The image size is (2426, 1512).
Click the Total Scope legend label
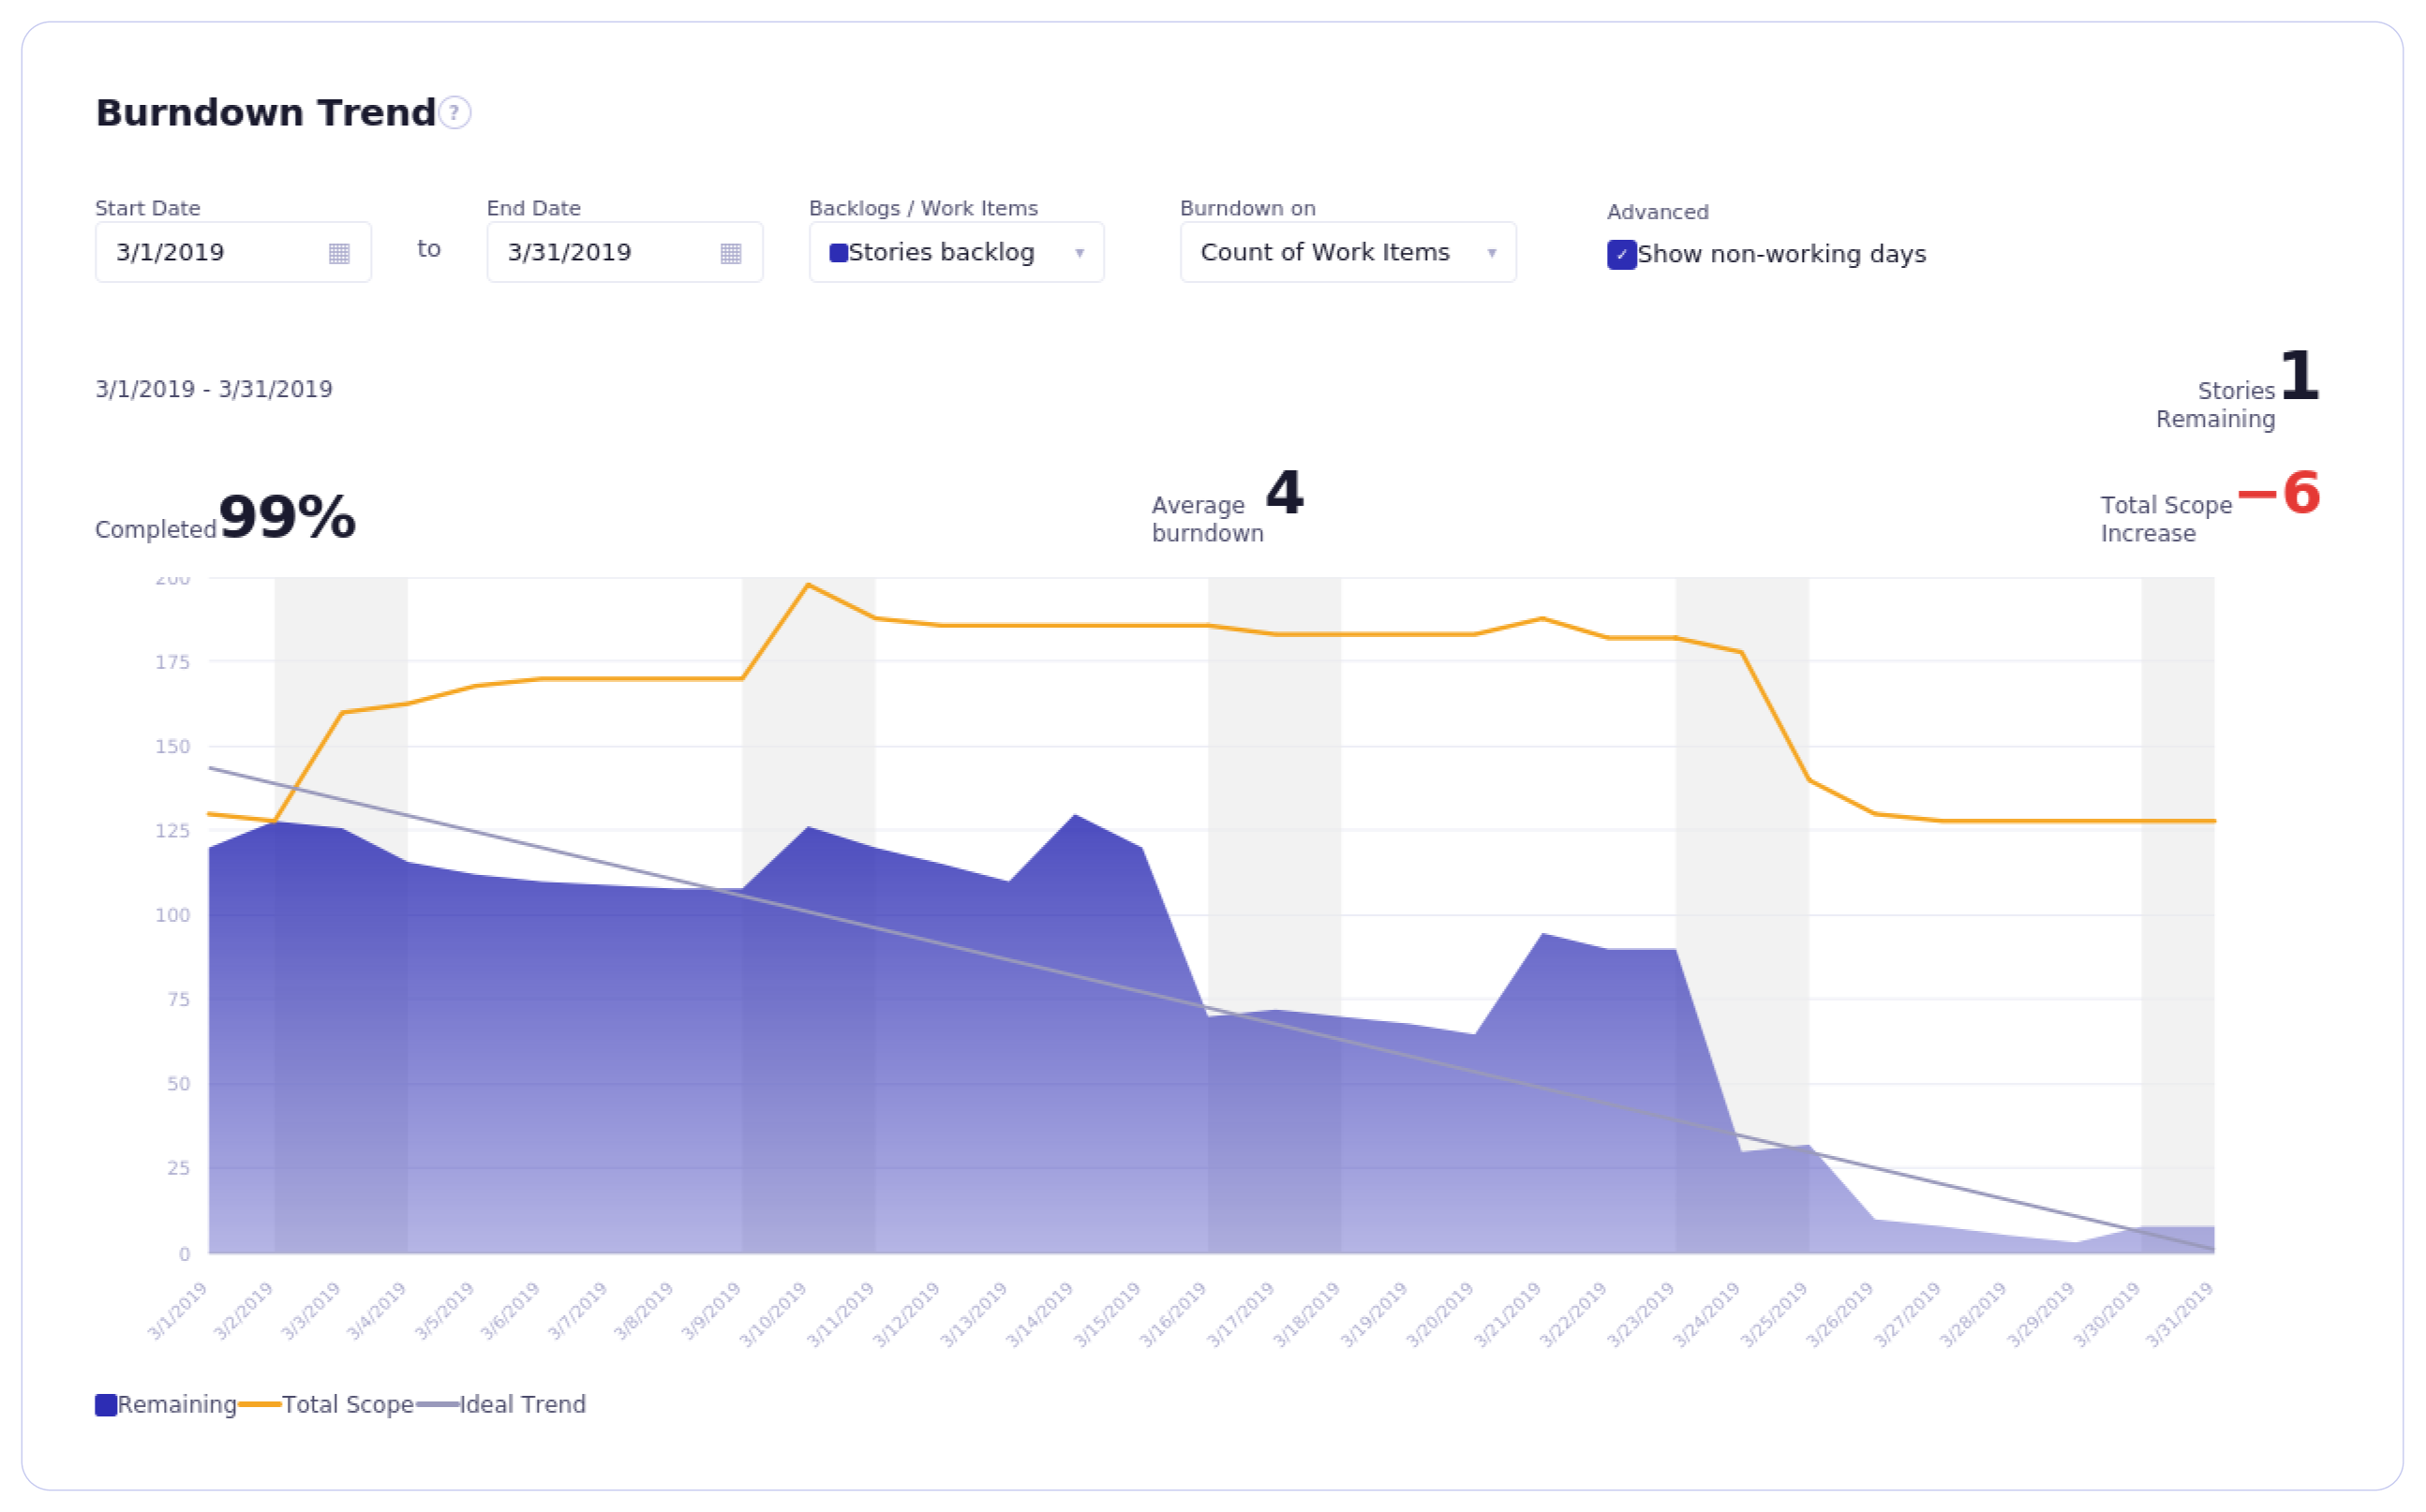tap(348, 1405)
